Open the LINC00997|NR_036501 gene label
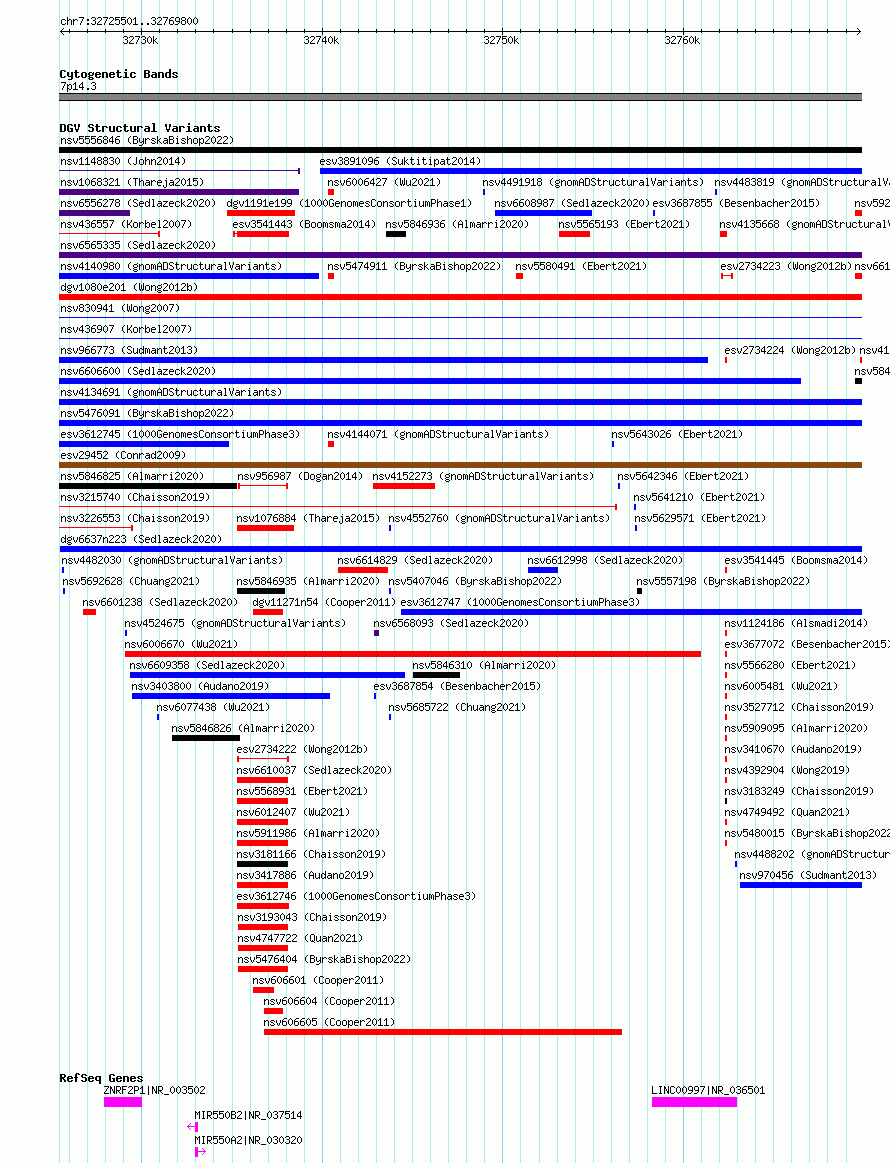The height and width of the screenshot is (1163, 890). click(708, 1090)
